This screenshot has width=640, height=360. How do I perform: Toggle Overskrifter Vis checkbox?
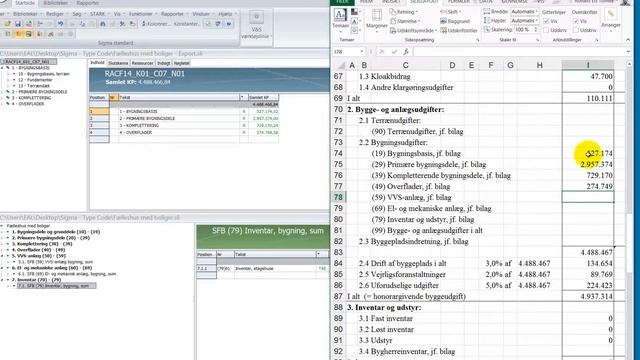pos(576,21)
